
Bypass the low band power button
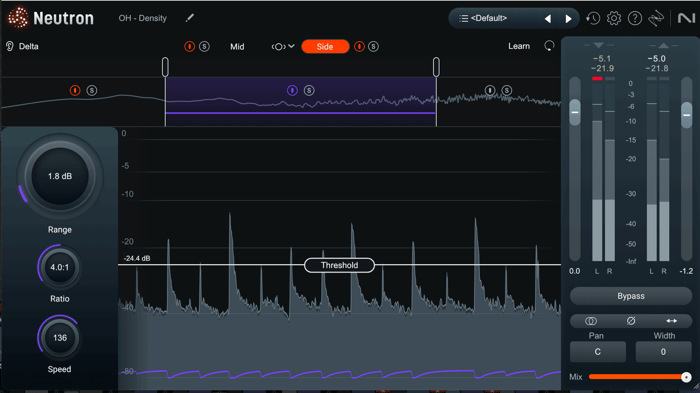75,90
